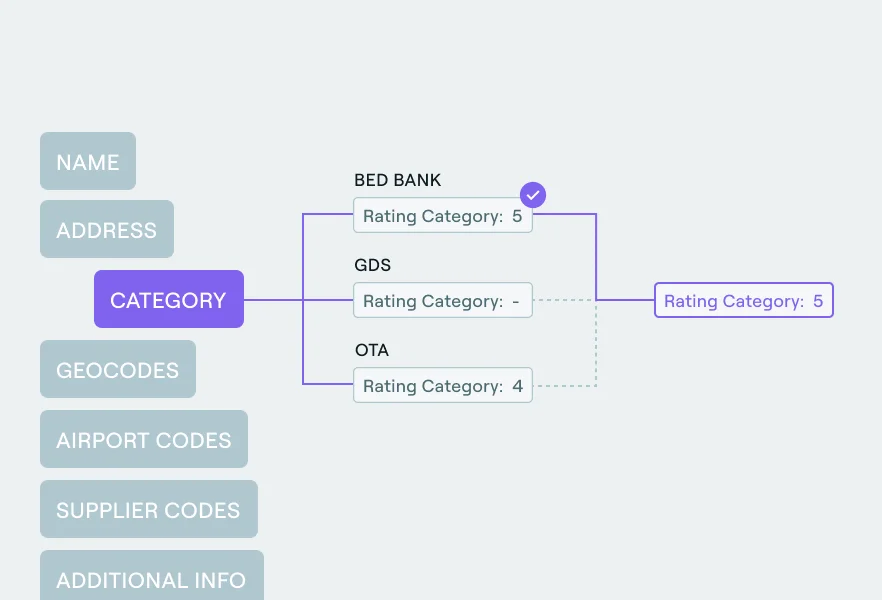882x600 pixels.
Task: Click the dotted connector leaving the GDS box
Action: click(x=563, y=300)
